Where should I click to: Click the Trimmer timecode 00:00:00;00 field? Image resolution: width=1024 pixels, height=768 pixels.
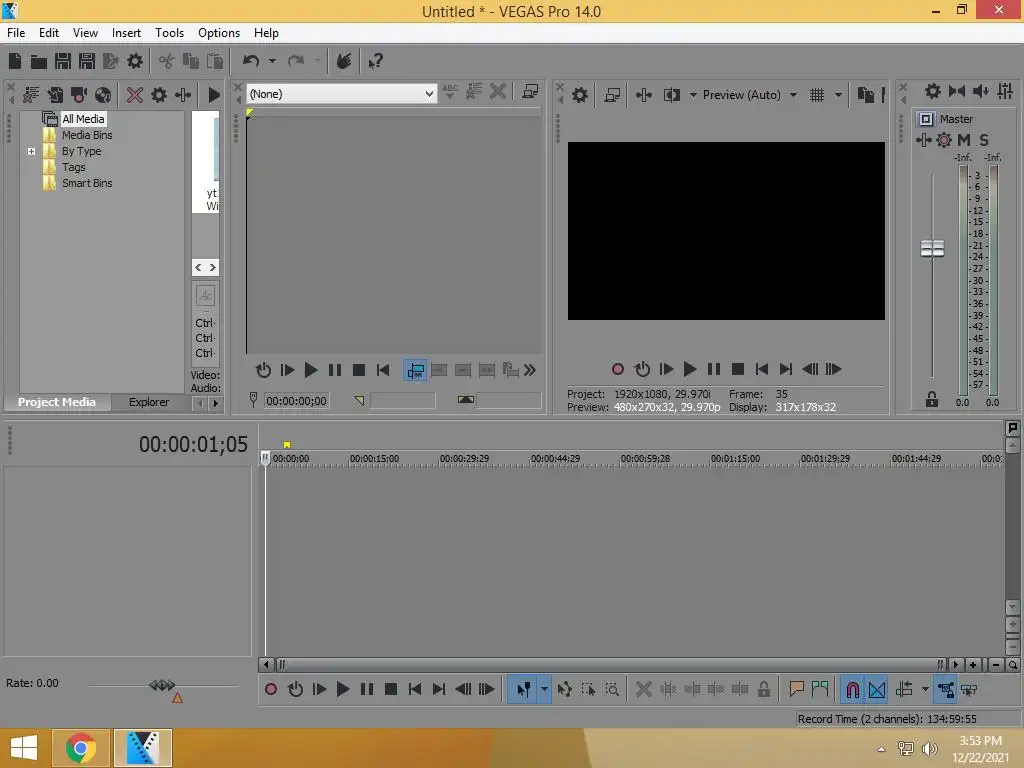click(296, 401)
